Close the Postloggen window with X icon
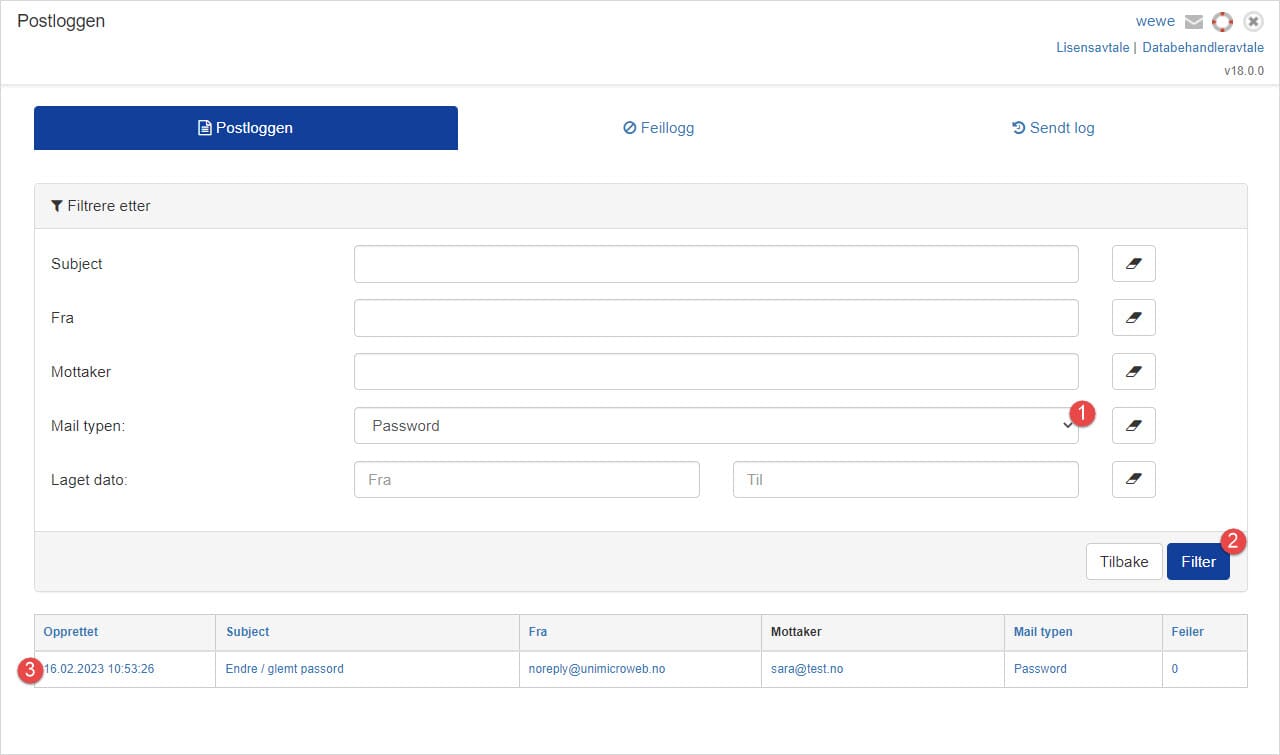 point(1253,22)
